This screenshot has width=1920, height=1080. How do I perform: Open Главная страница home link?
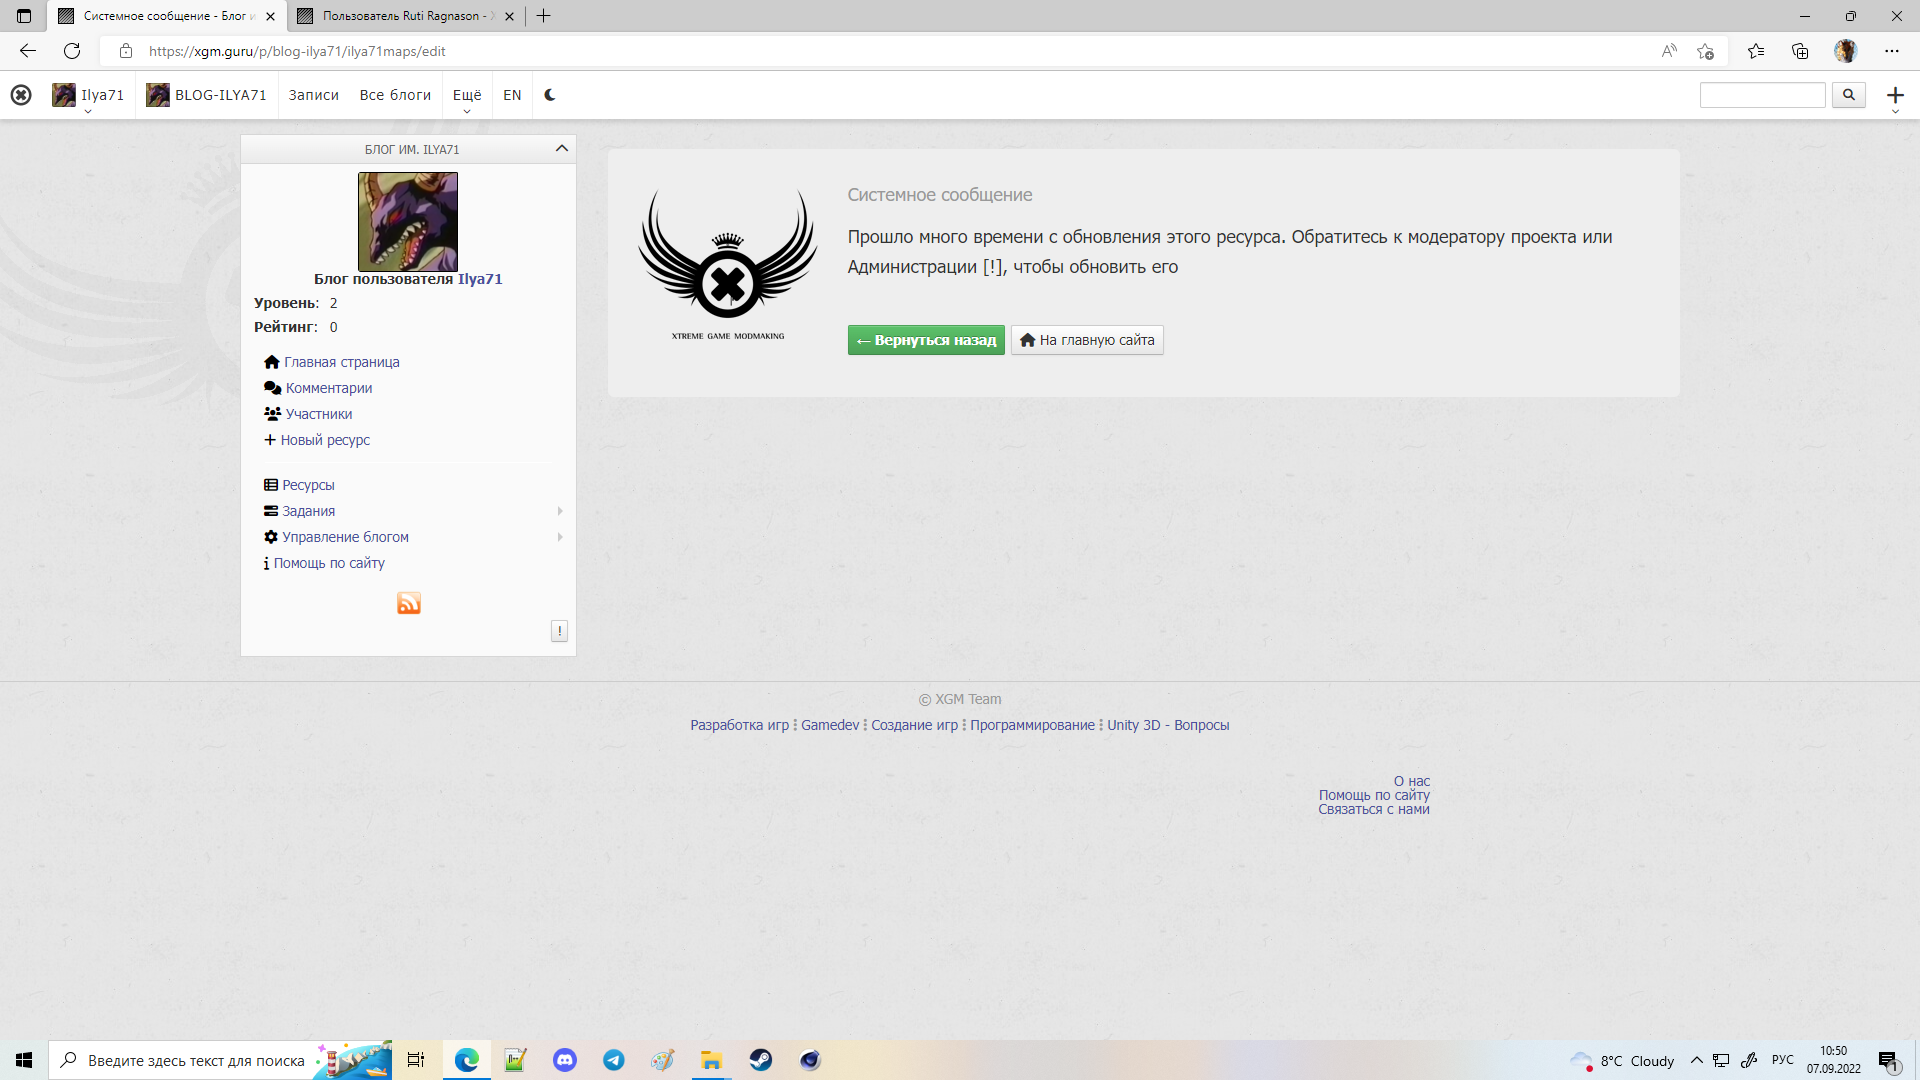point(341,362)
